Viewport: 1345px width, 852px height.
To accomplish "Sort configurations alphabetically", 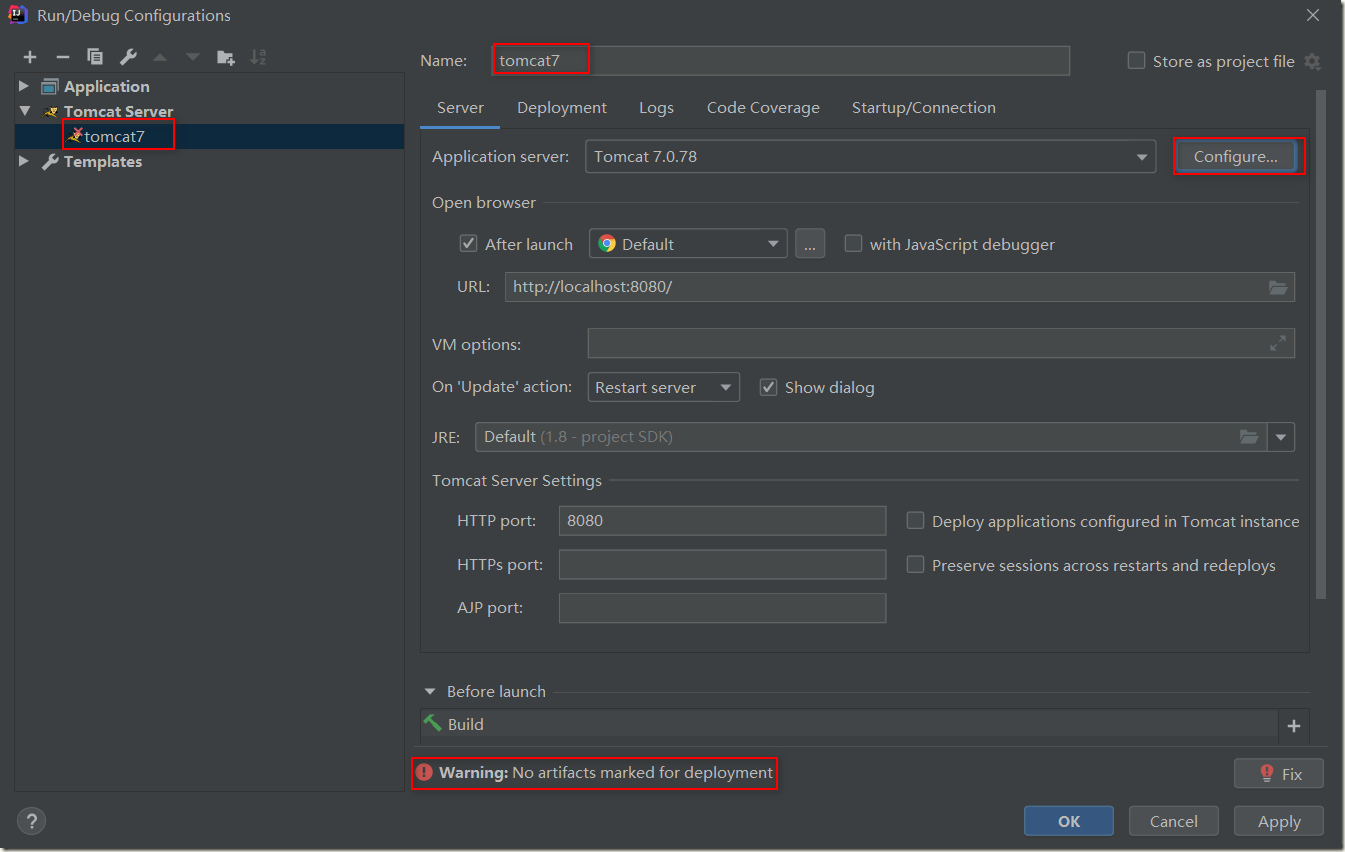I will (x=258, y=57).
